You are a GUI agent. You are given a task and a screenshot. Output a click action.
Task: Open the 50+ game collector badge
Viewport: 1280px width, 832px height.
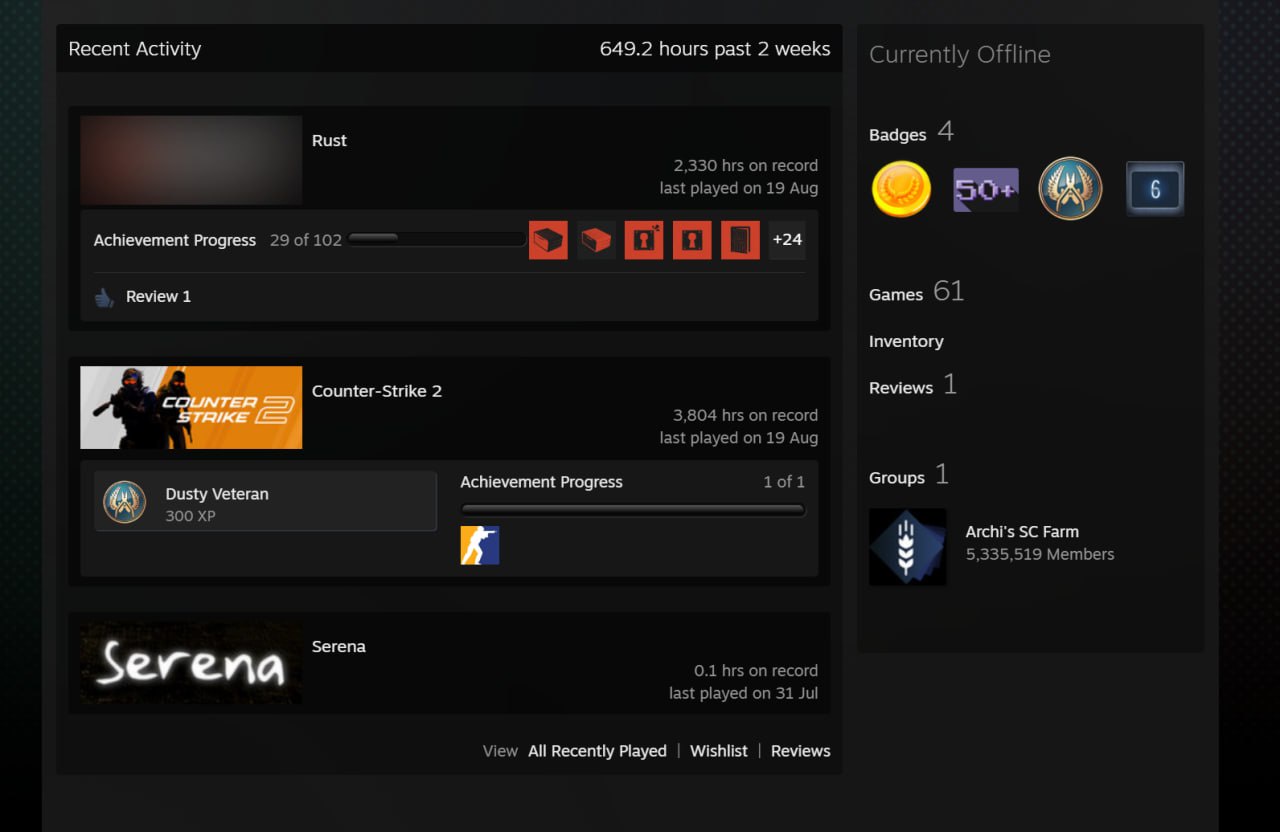click(x=986, y=189)
